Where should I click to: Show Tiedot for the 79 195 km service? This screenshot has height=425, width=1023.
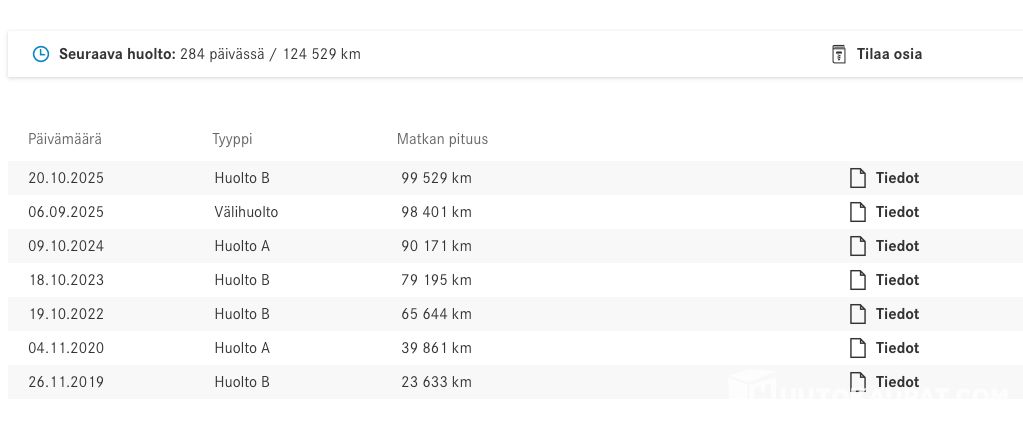[897, 280]
